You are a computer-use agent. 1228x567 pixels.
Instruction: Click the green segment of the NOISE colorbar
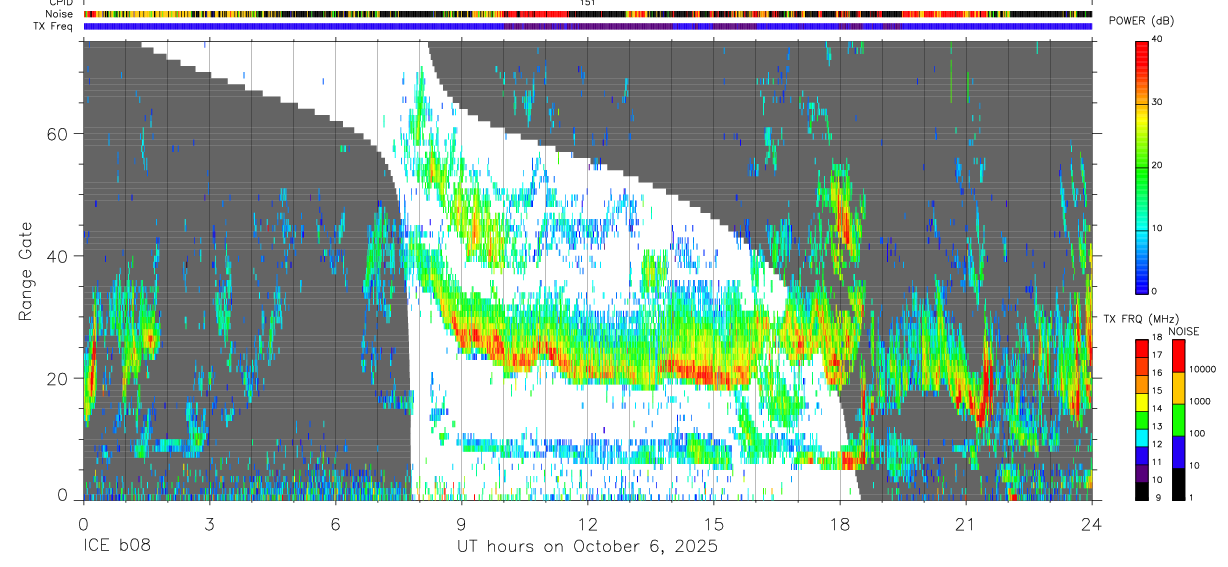[1178, 420]
